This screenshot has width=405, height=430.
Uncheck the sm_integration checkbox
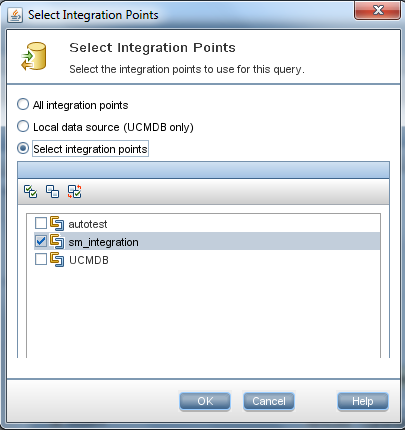tap(41, 241)
